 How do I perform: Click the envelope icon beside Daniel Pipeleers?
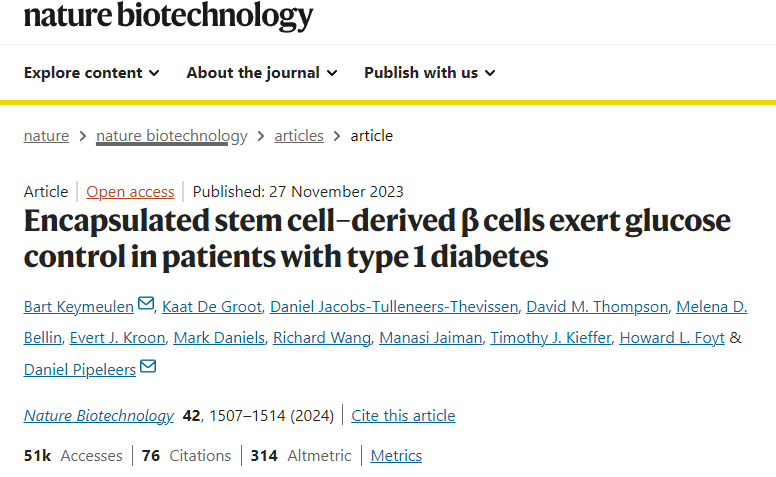(x=148, y=367)
